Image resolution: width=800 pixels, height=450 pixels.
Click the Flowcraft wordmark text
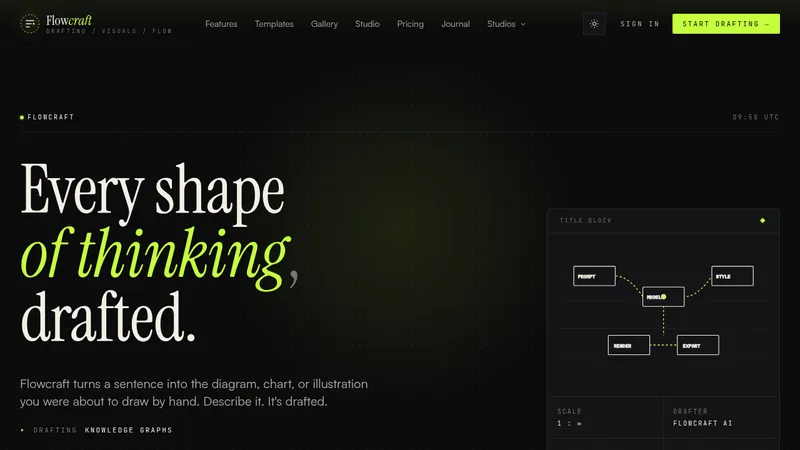pos(69,20)
